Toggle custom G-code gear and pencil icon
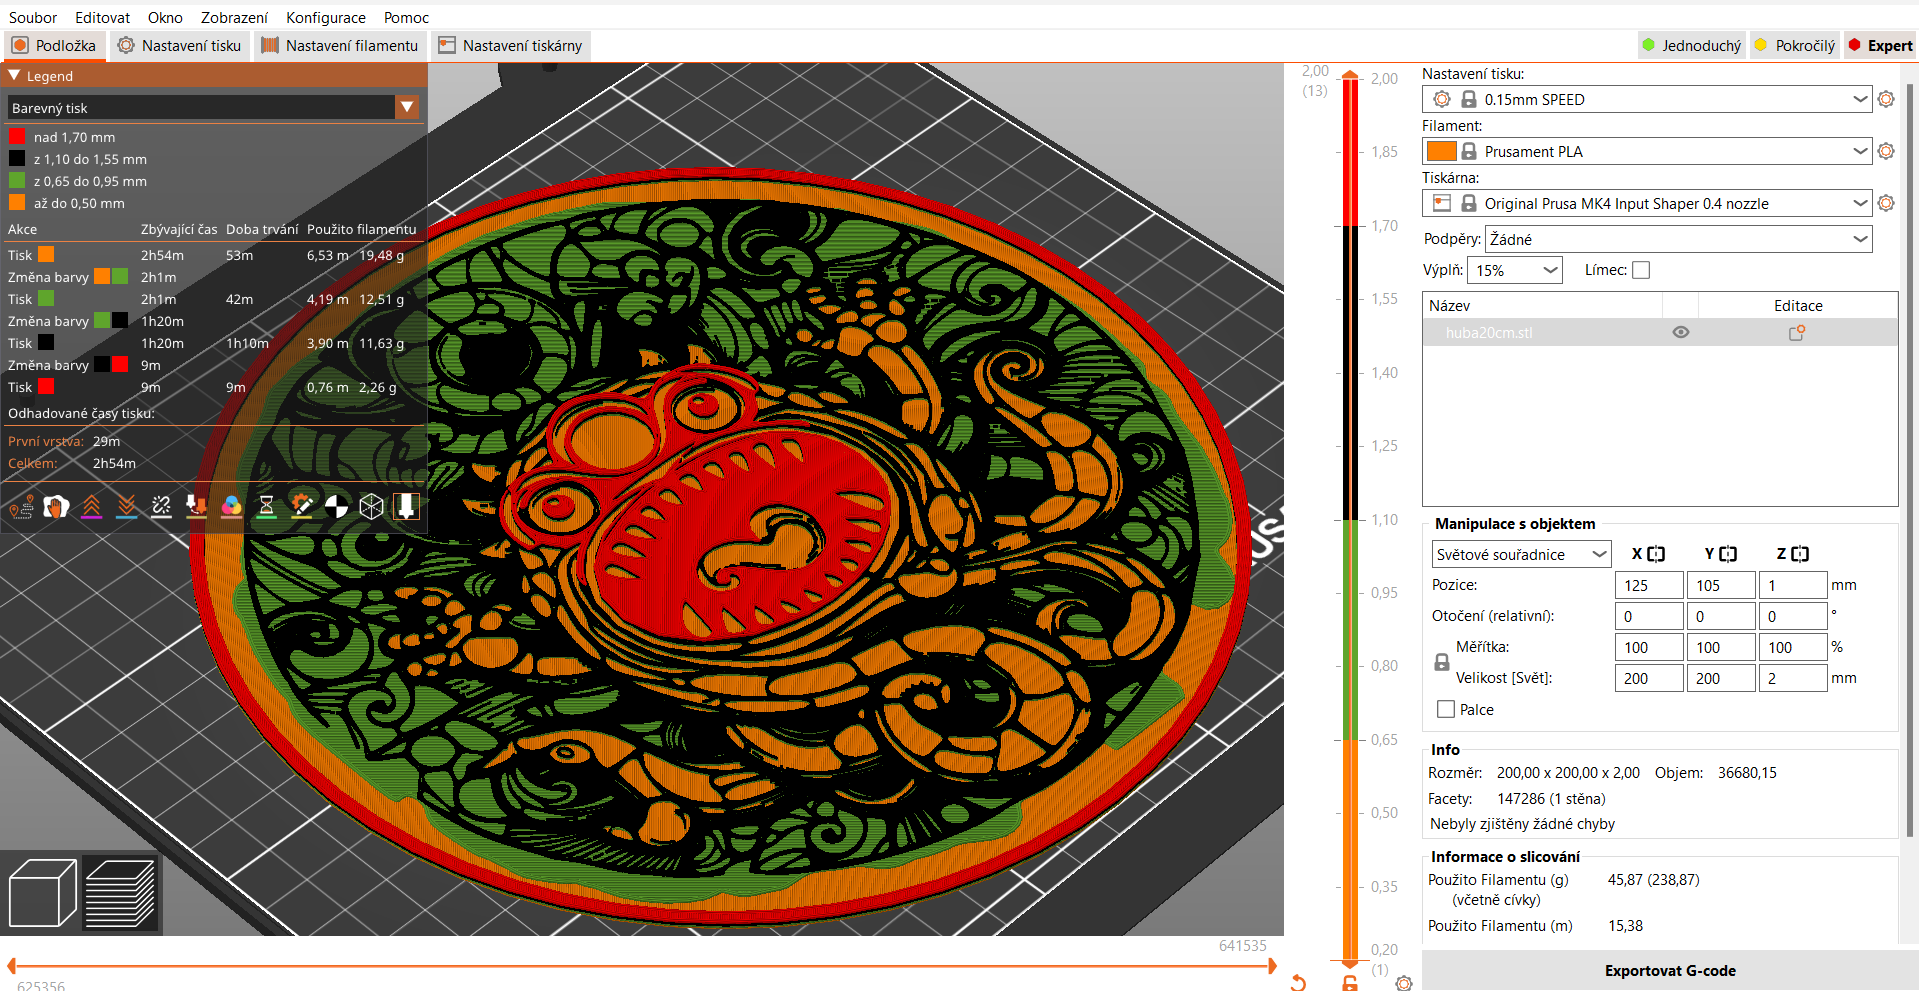 tap(302, 507)
